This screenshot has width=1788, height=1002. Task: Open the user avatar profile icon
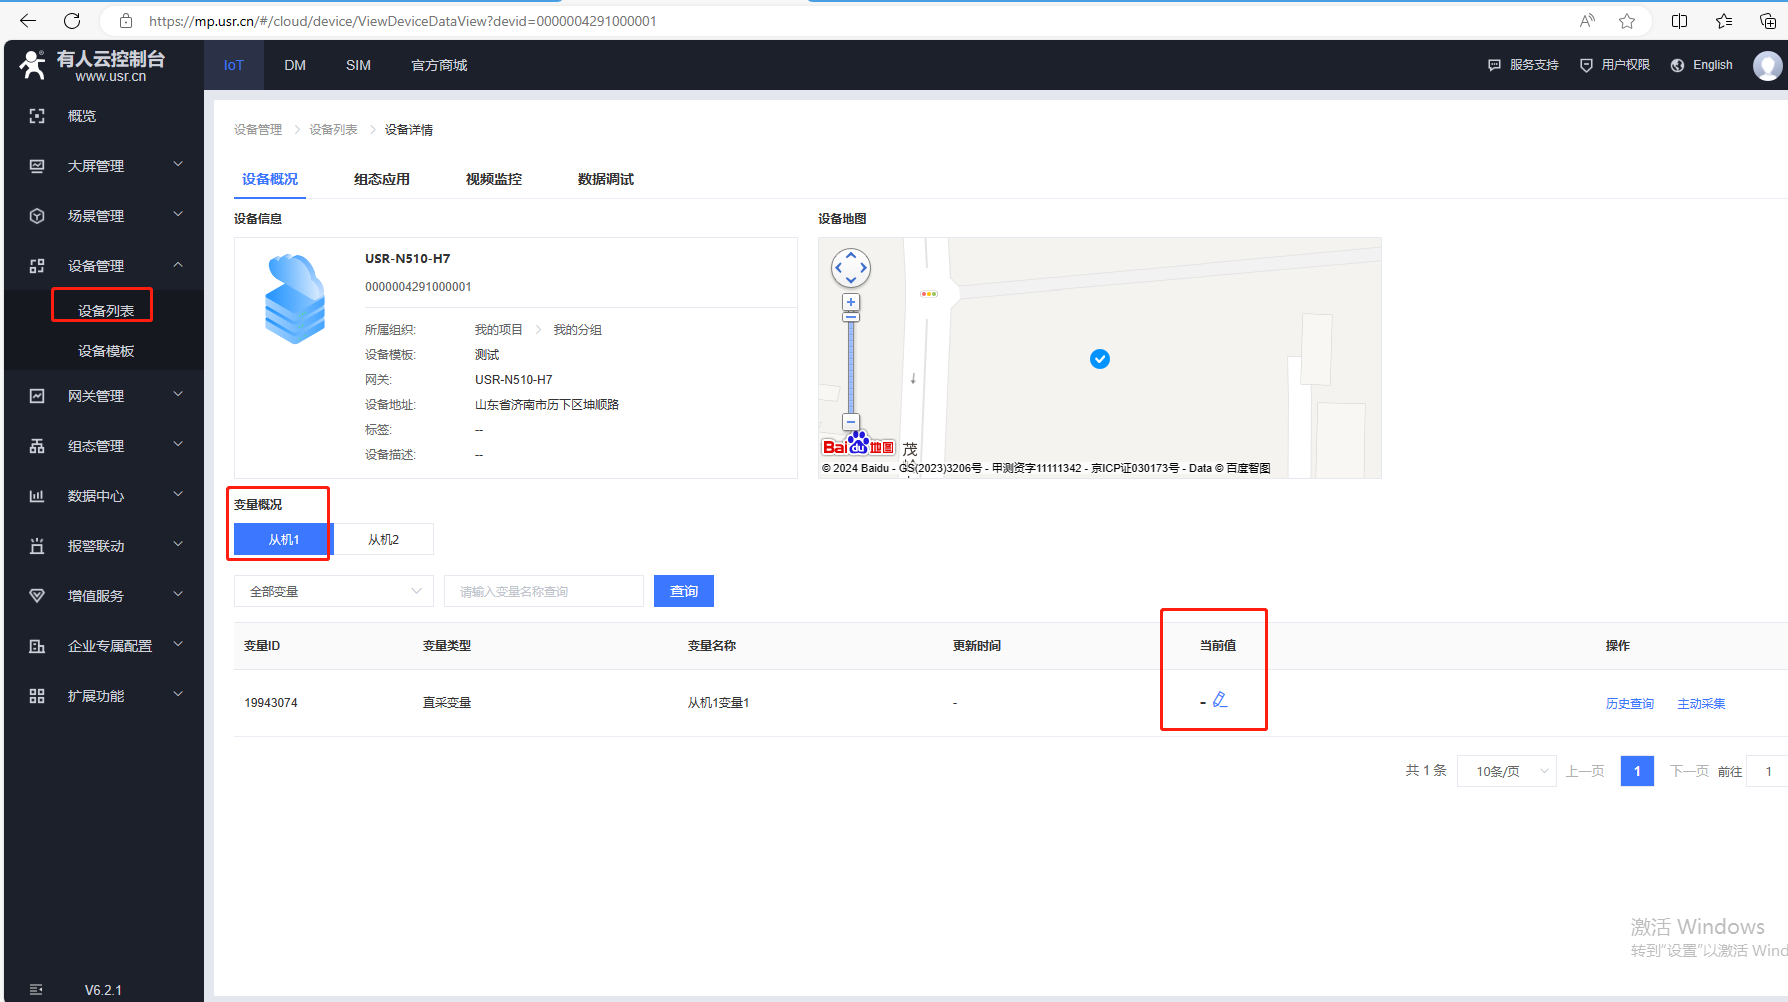pos(1767,65)
